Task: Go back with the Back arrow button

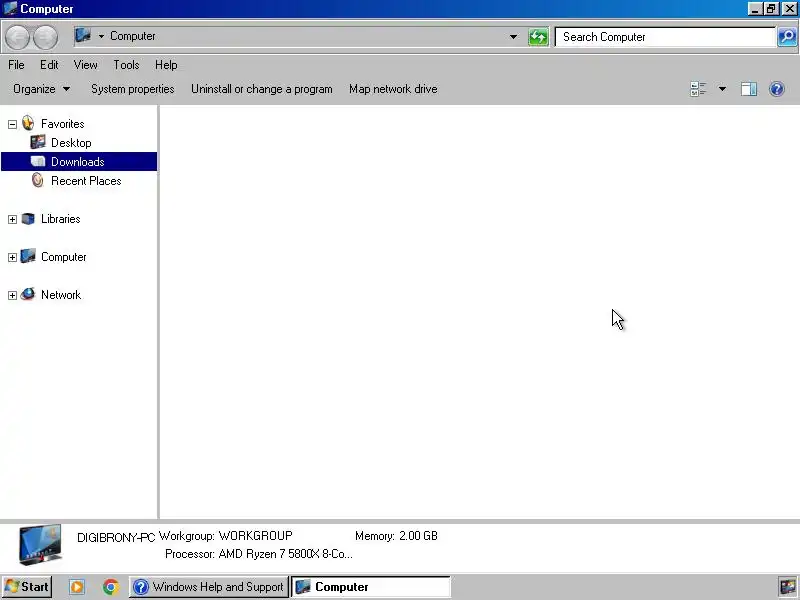Action: [x=17, y=37]
